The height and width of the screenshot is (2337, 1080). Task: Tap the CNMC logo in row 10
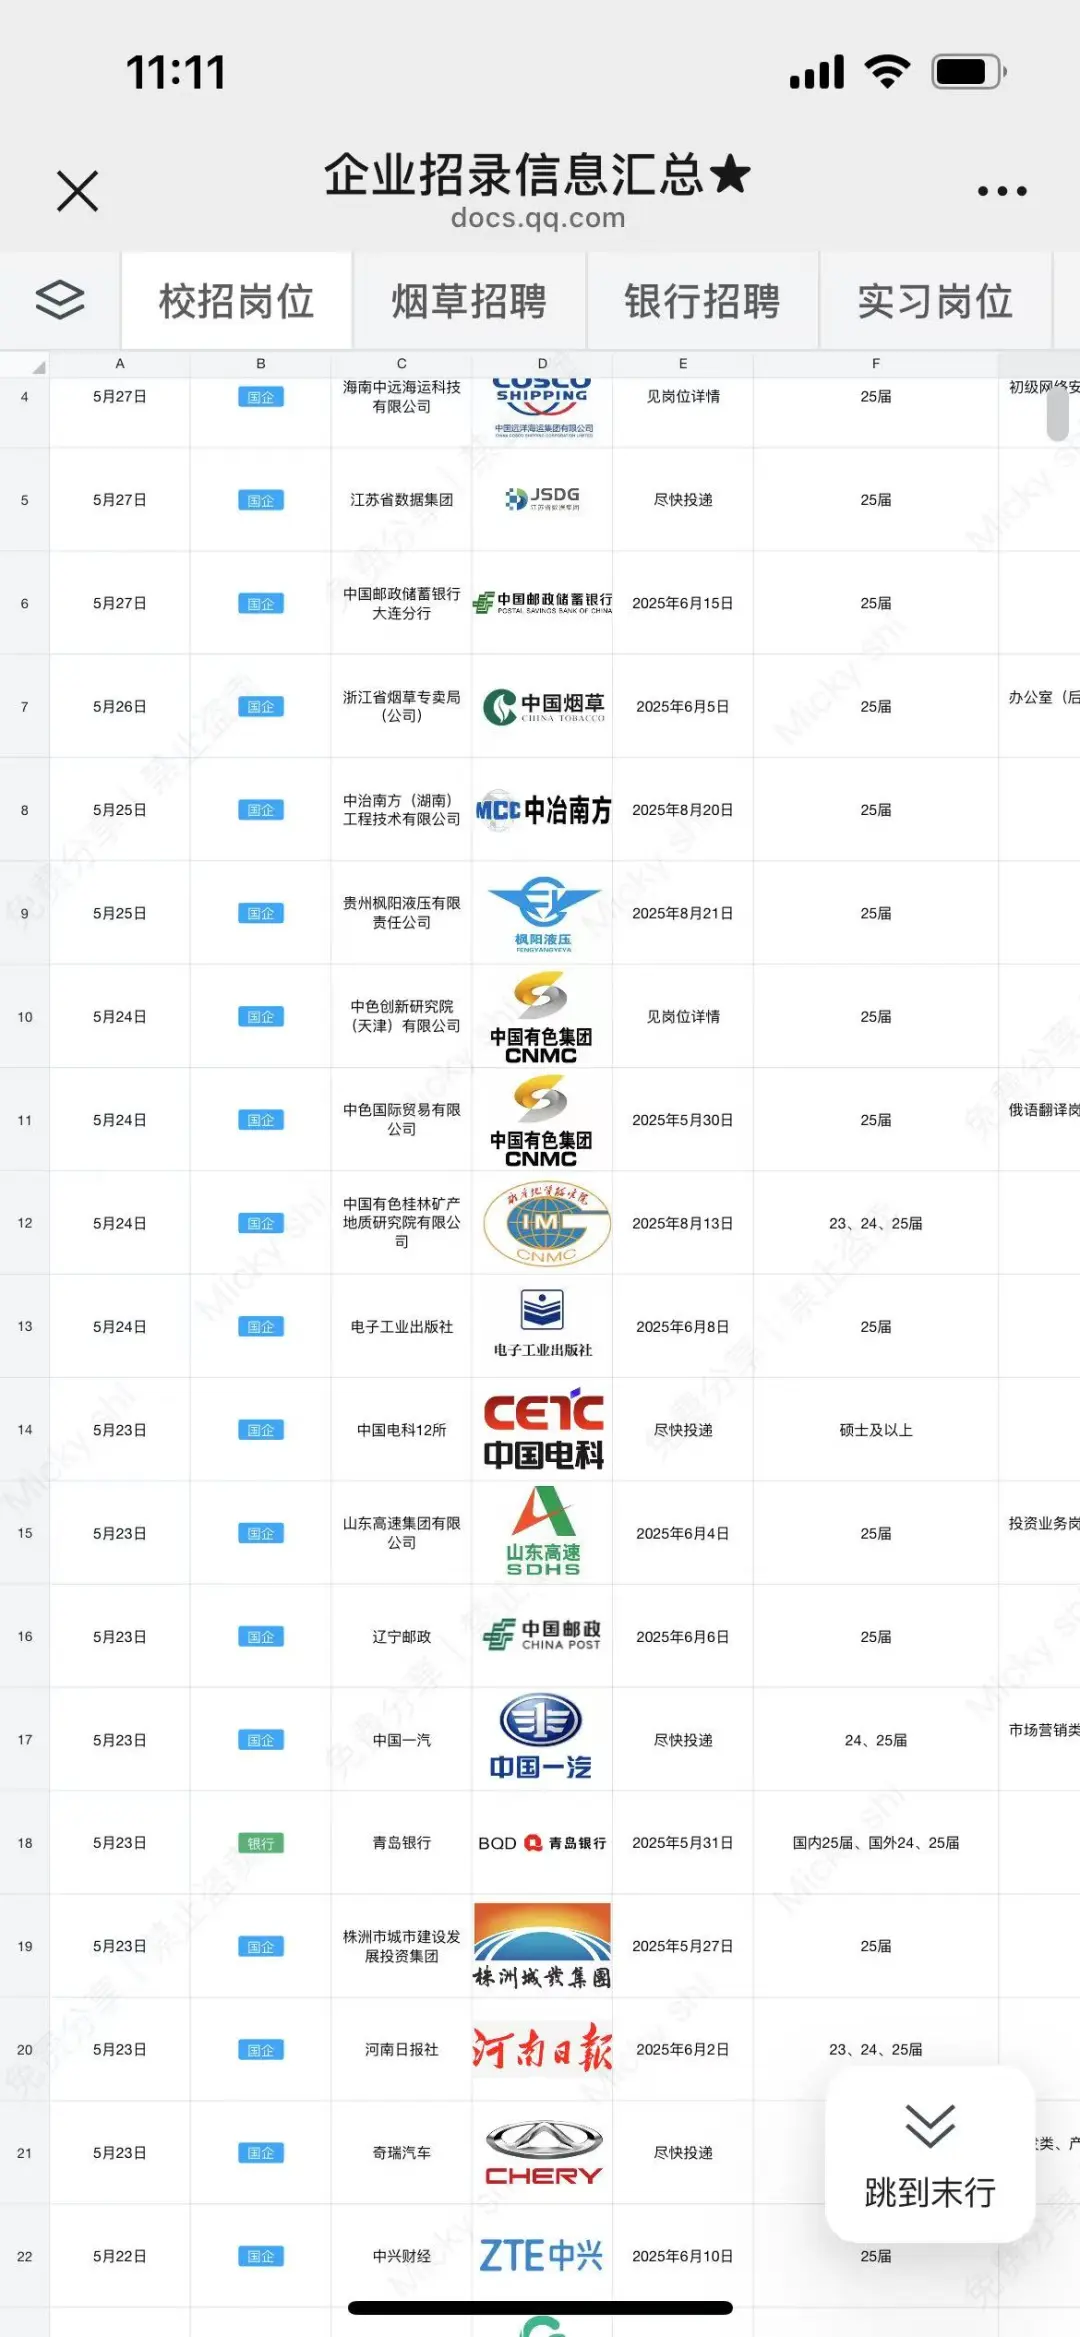pyautogui.click(x=541, y=1017)
